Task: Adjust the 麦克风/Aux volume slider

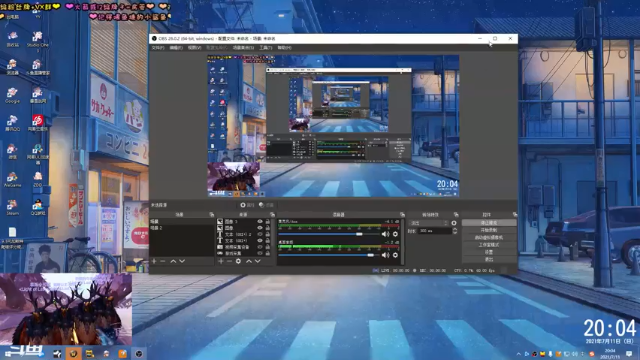Action: point(329,234)
